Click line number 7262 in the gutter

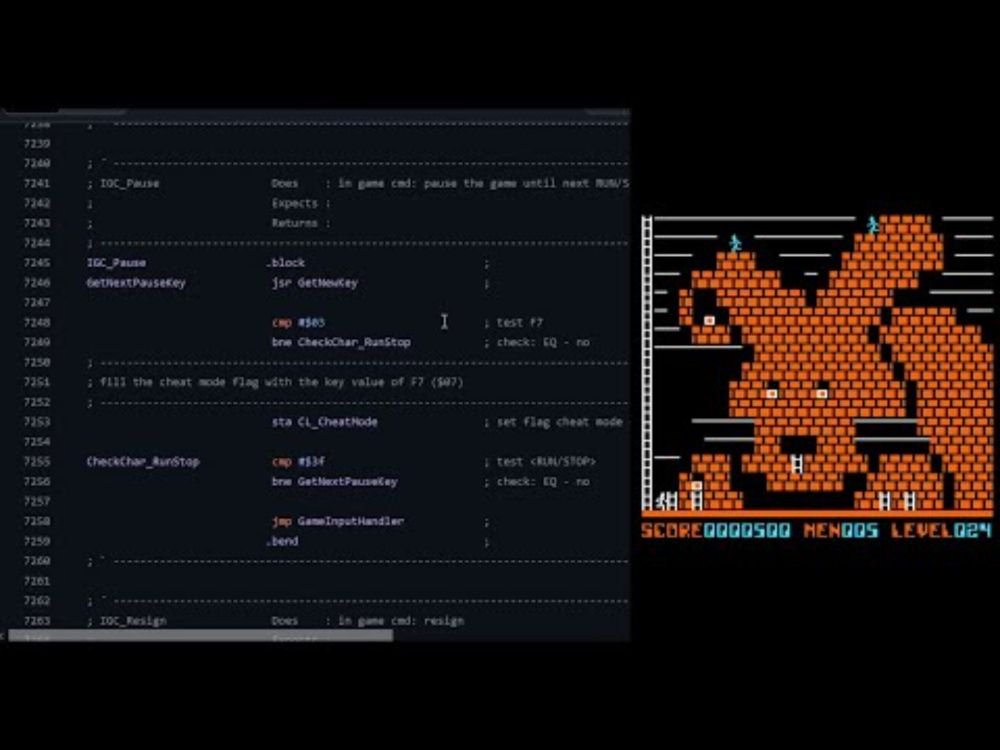click(37, 601)
